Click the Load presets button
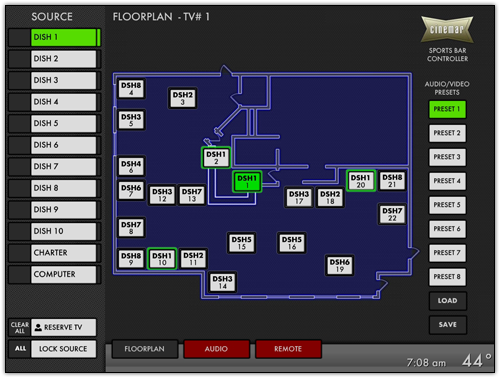 pos(447,301)
